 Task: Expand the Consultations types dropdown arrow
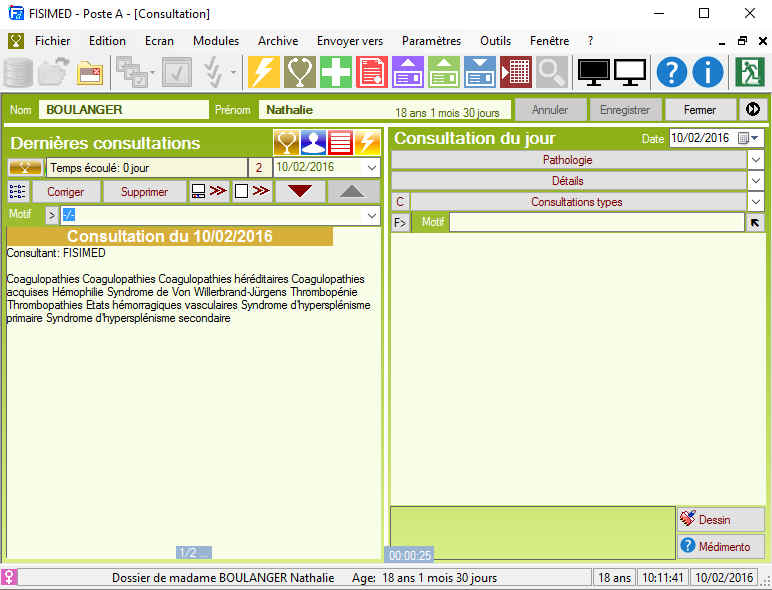(756, 202)
